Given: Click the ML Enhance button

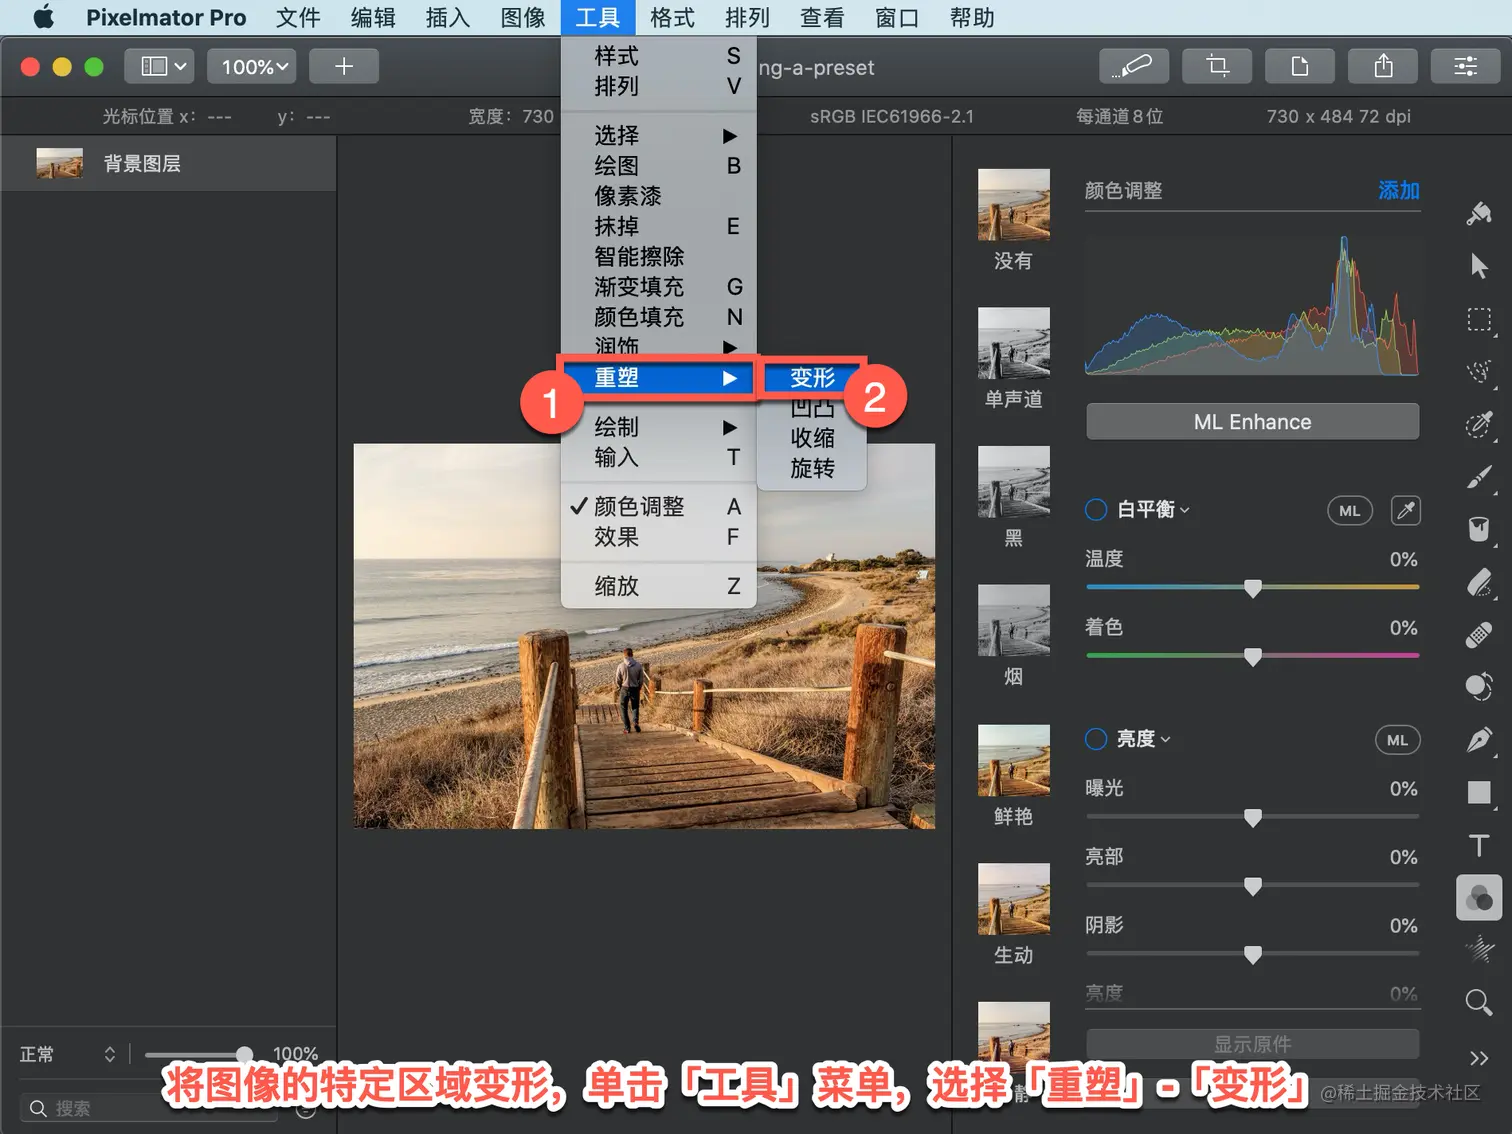Looking at the screenshot, I should coord(1252,422).
